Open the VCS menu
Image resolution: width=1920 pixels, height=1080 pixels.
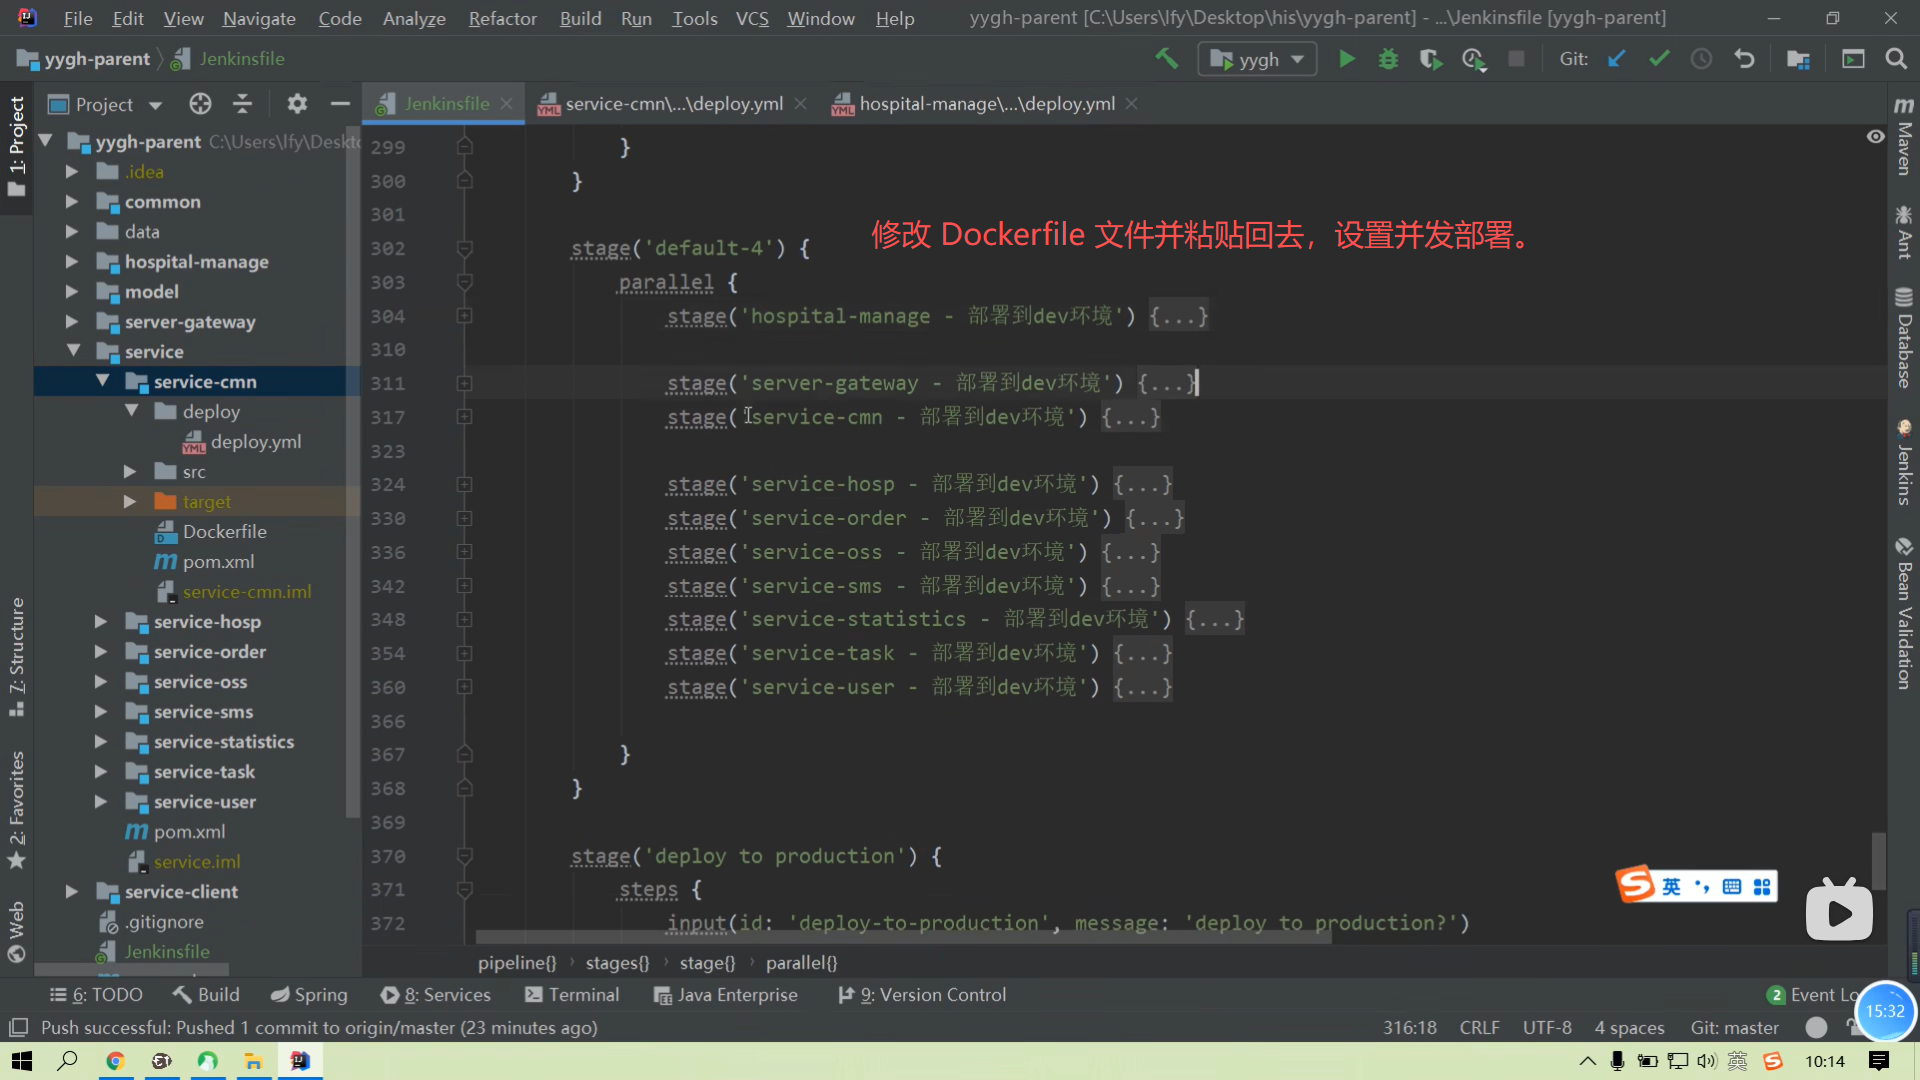[x=752, y=18]
